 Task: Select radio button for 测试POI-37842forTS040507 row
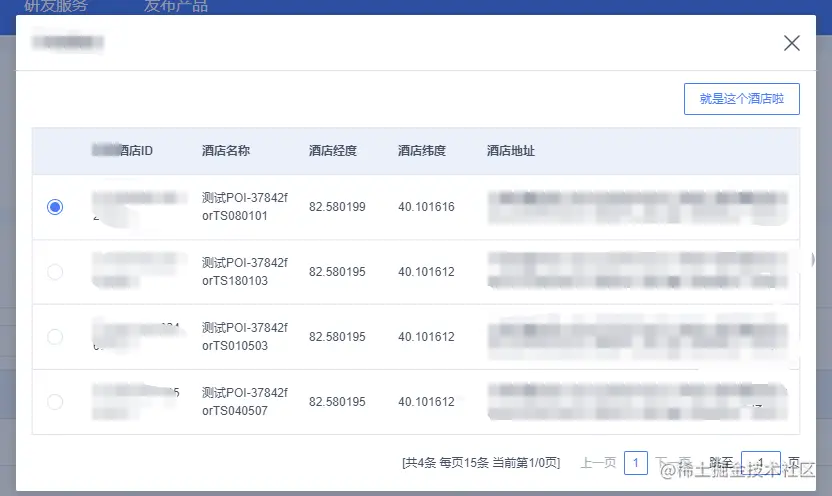coord(55,402)
